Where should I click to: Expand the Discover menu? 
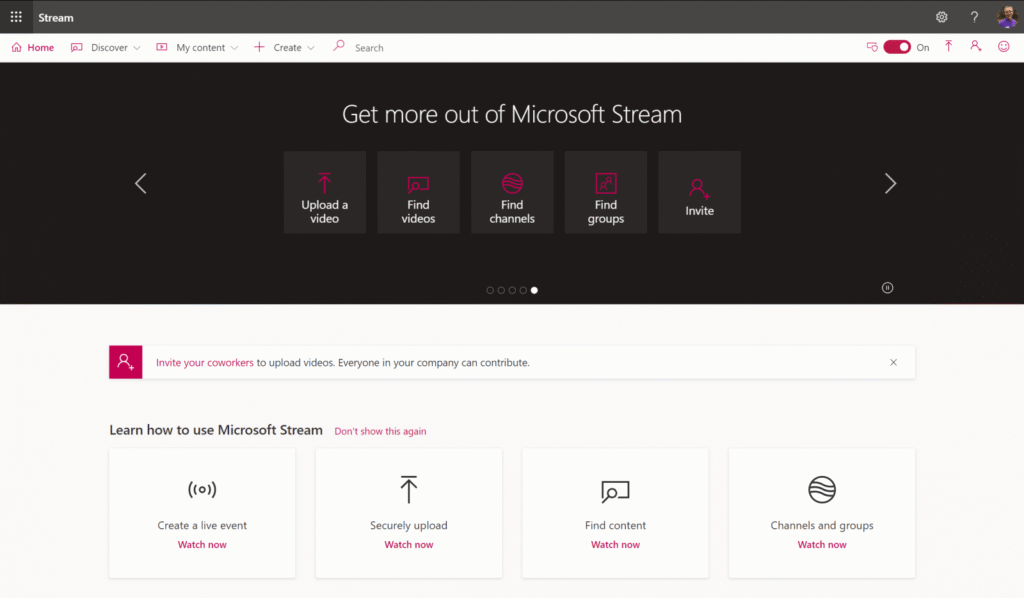click(x=105, y=48)
